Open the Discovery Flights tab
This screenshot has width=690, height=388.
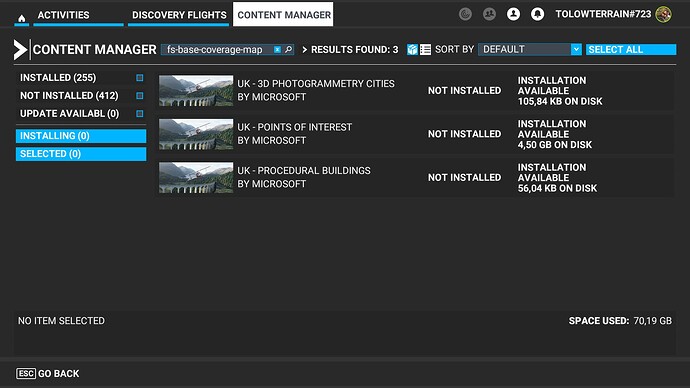[x=179, y=15]
